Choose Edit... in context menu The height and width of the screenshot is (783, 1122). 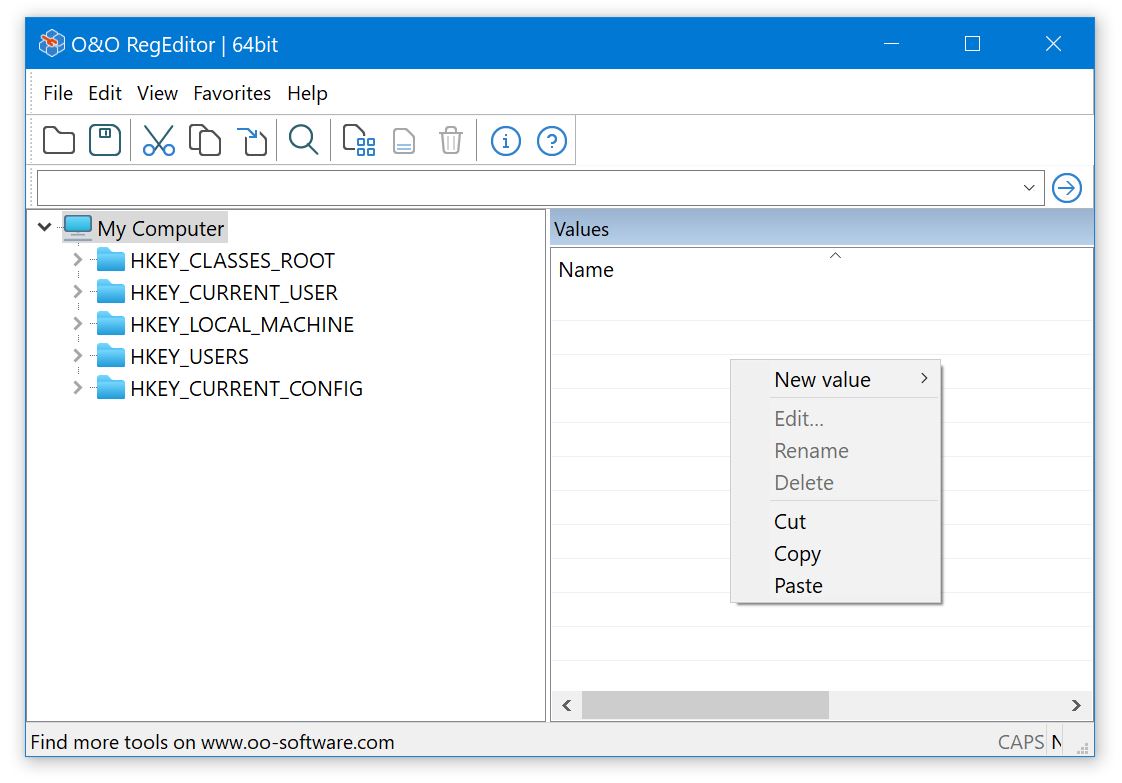(x=835, y=419)
